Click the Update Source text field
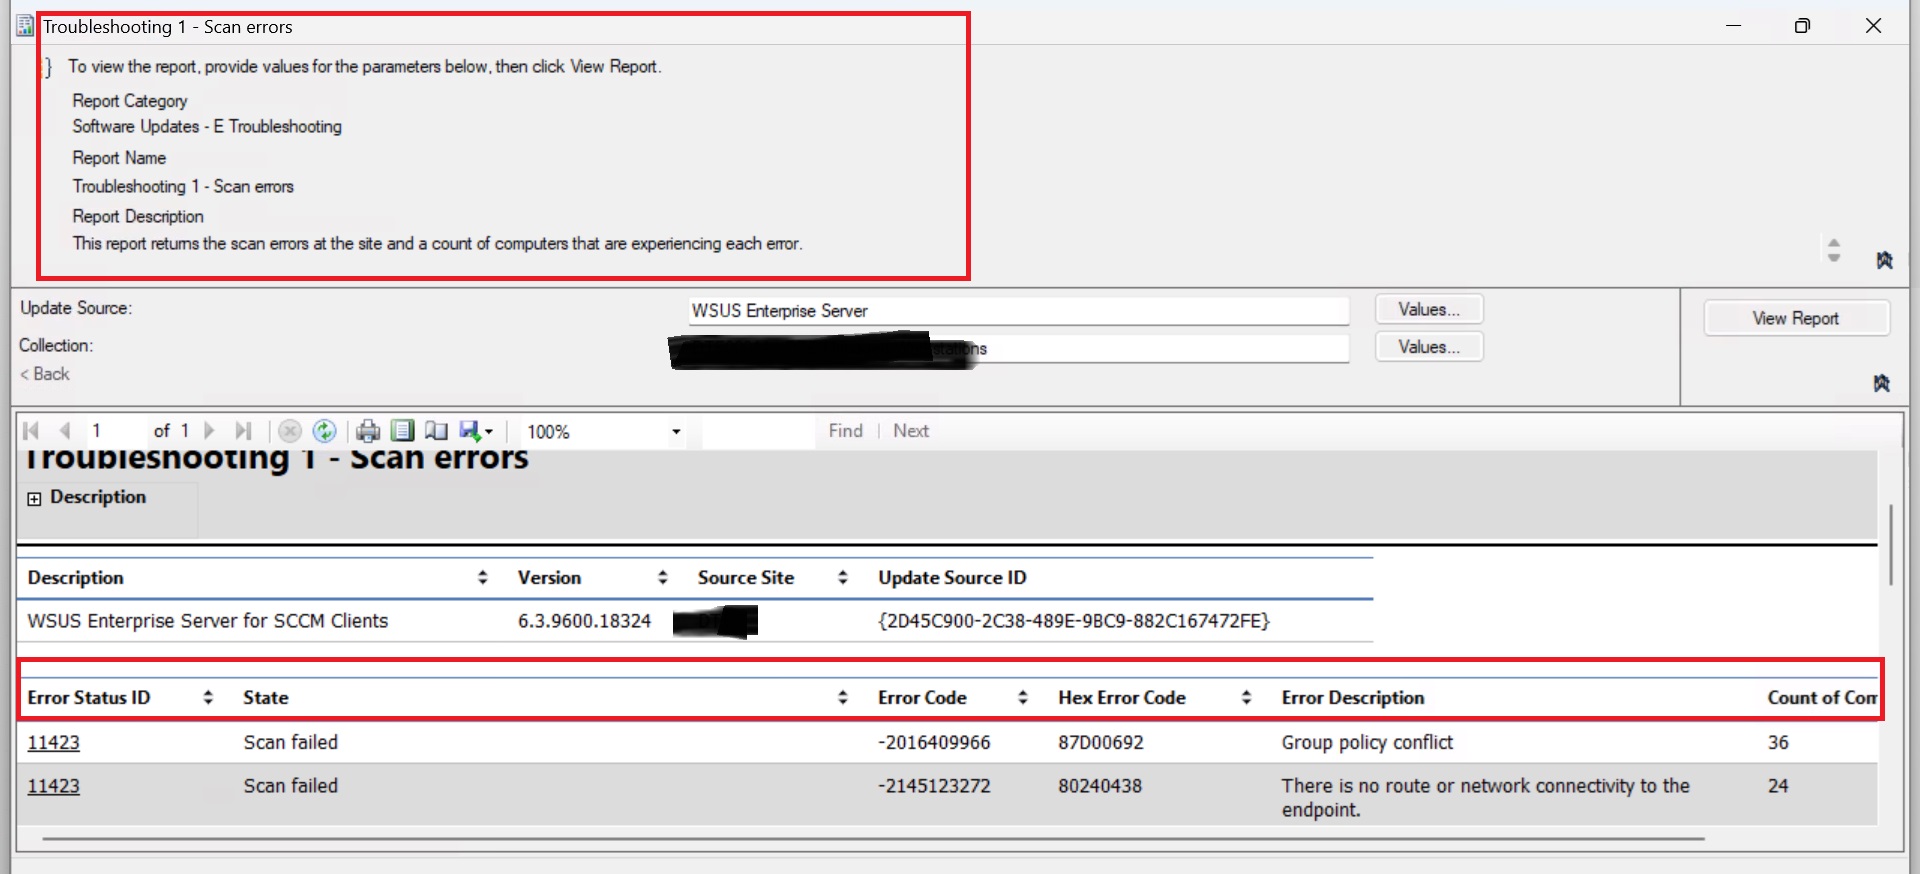Image resolution: width=1928 pixels, height=874 pixels. (x=1018, y=311)
